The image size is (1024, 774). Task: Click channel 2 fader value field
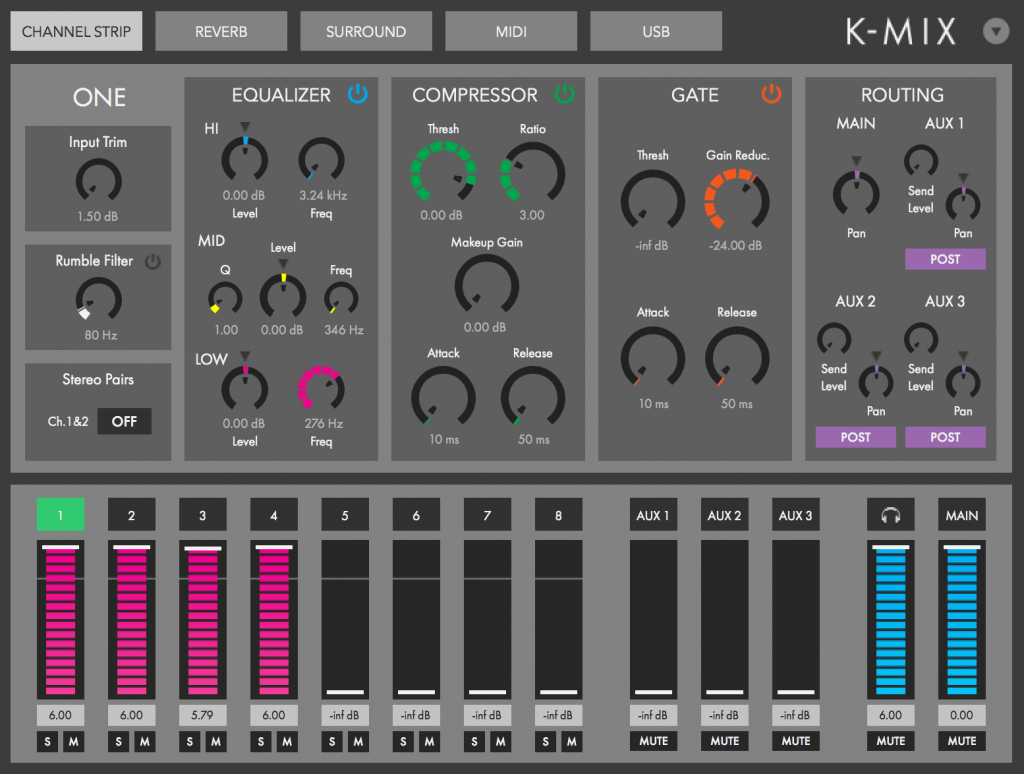[x=131, y=715]
